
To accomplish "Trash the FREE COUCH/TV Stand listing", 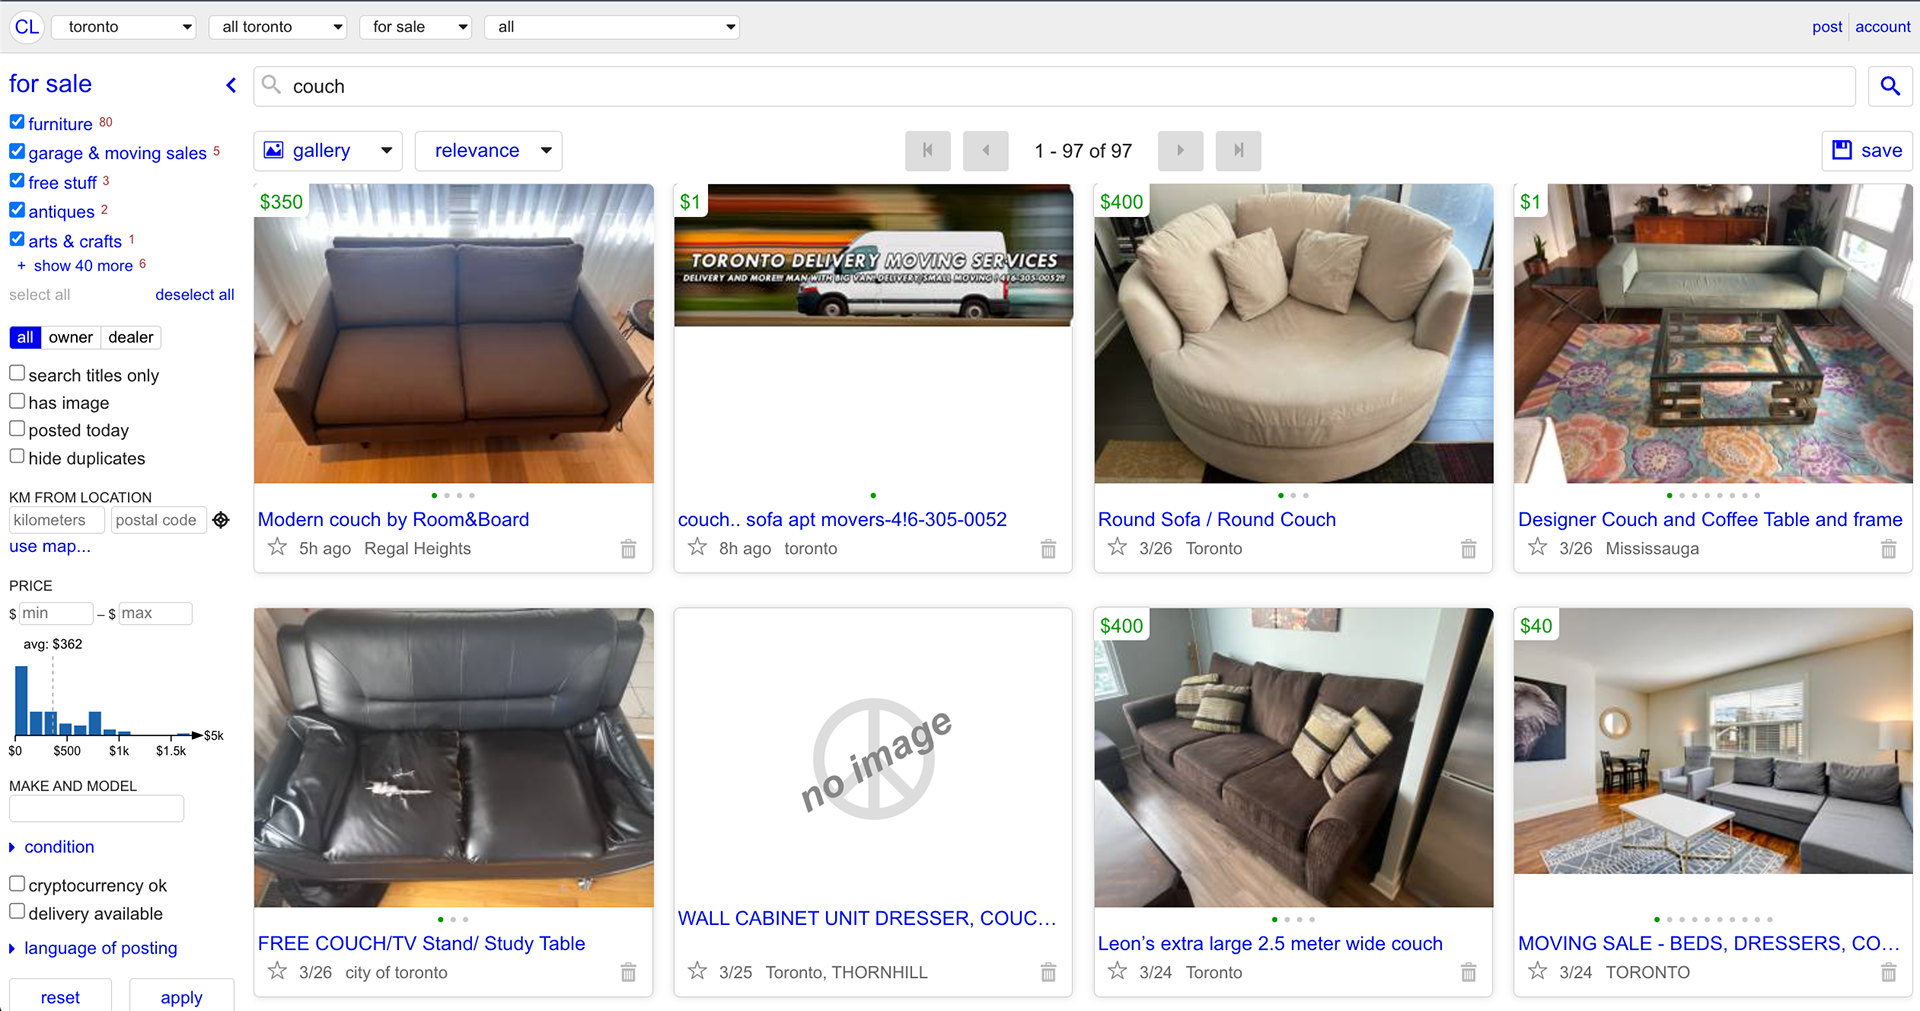I will point(628,972).
